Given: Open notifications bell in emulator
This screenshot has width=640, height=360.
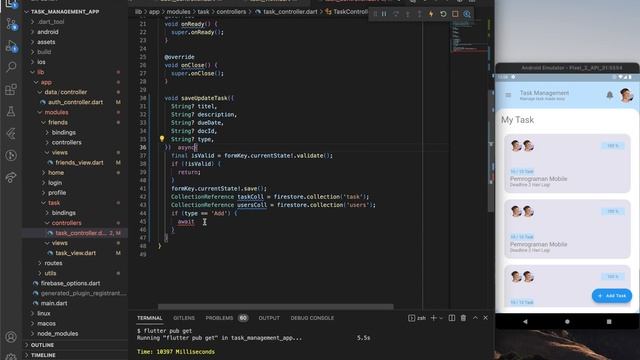Looking at the screenshot, I should (609, 95).
